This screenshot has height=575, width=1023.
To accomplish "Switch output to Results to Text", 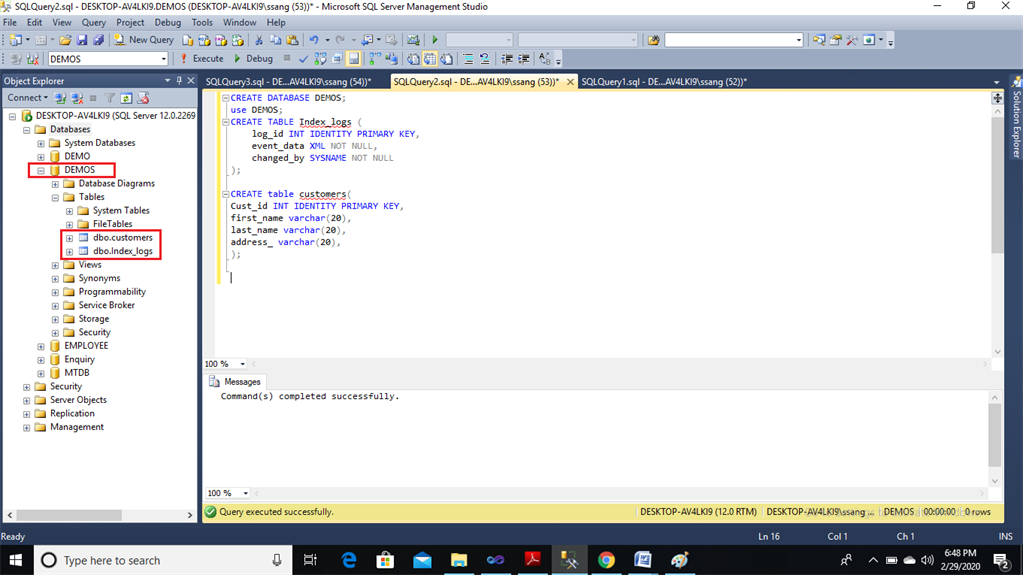I will click(x=413, y=59).
